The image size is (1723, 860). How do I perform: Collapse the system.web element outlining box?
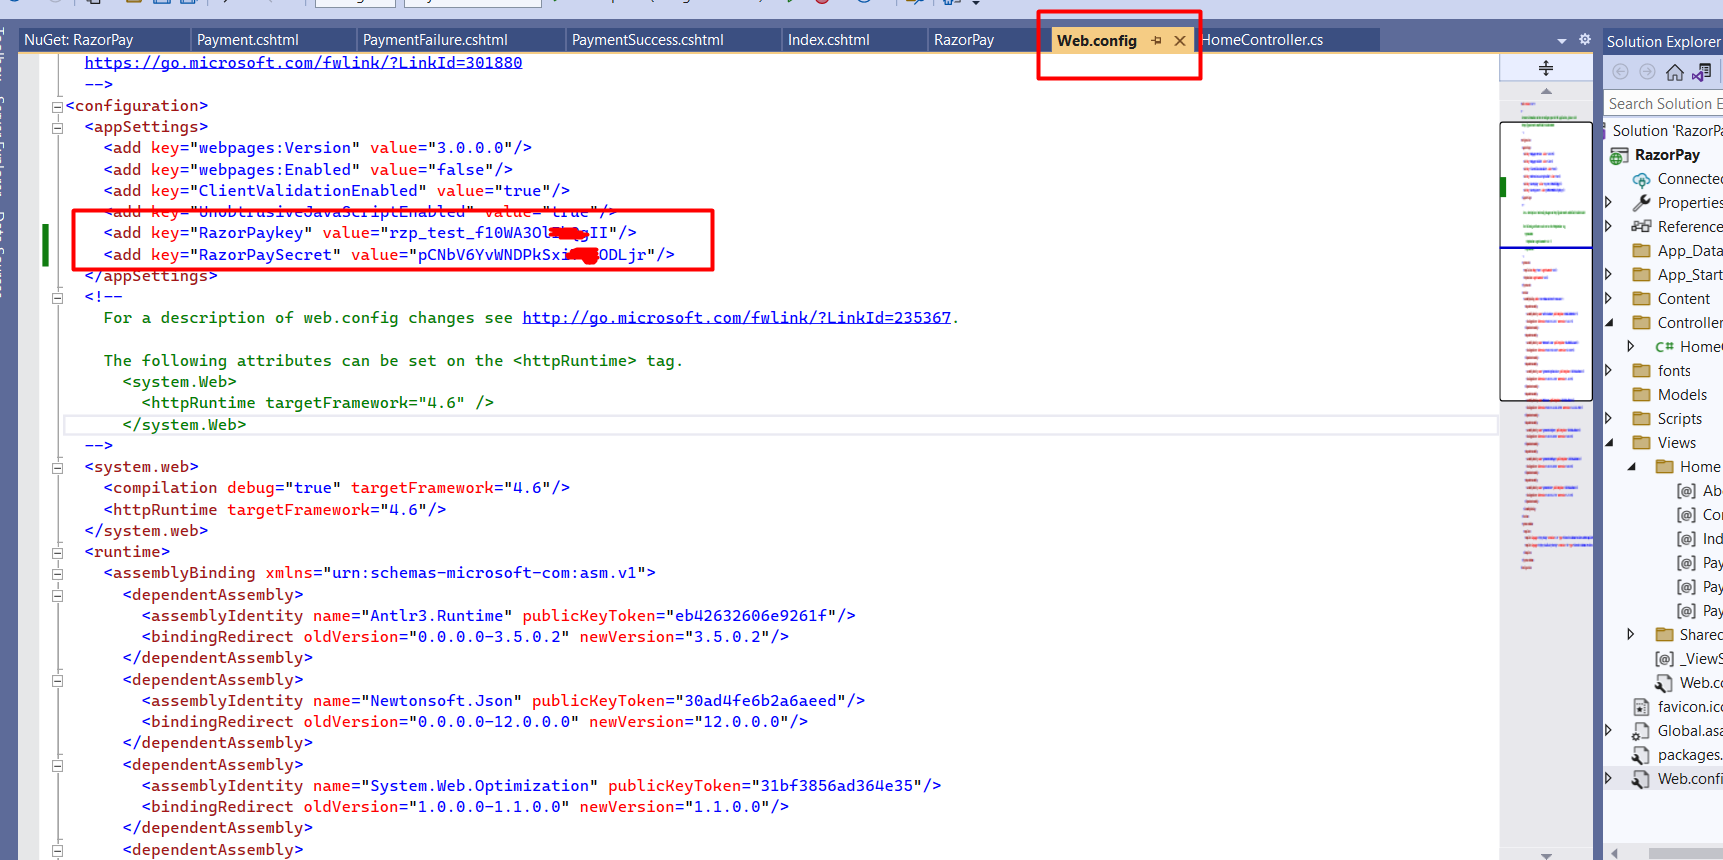[57, 468]
